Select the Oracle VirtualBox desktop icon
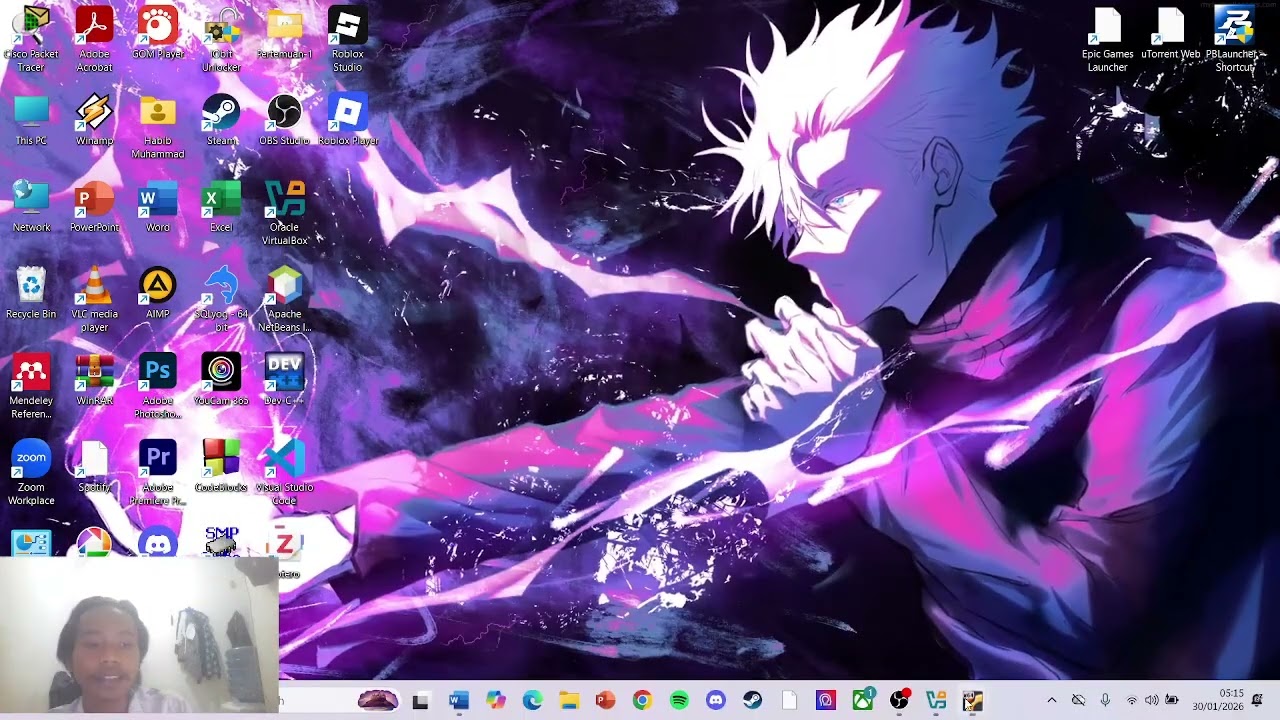The image size is (1280, 720). [284, 214]
